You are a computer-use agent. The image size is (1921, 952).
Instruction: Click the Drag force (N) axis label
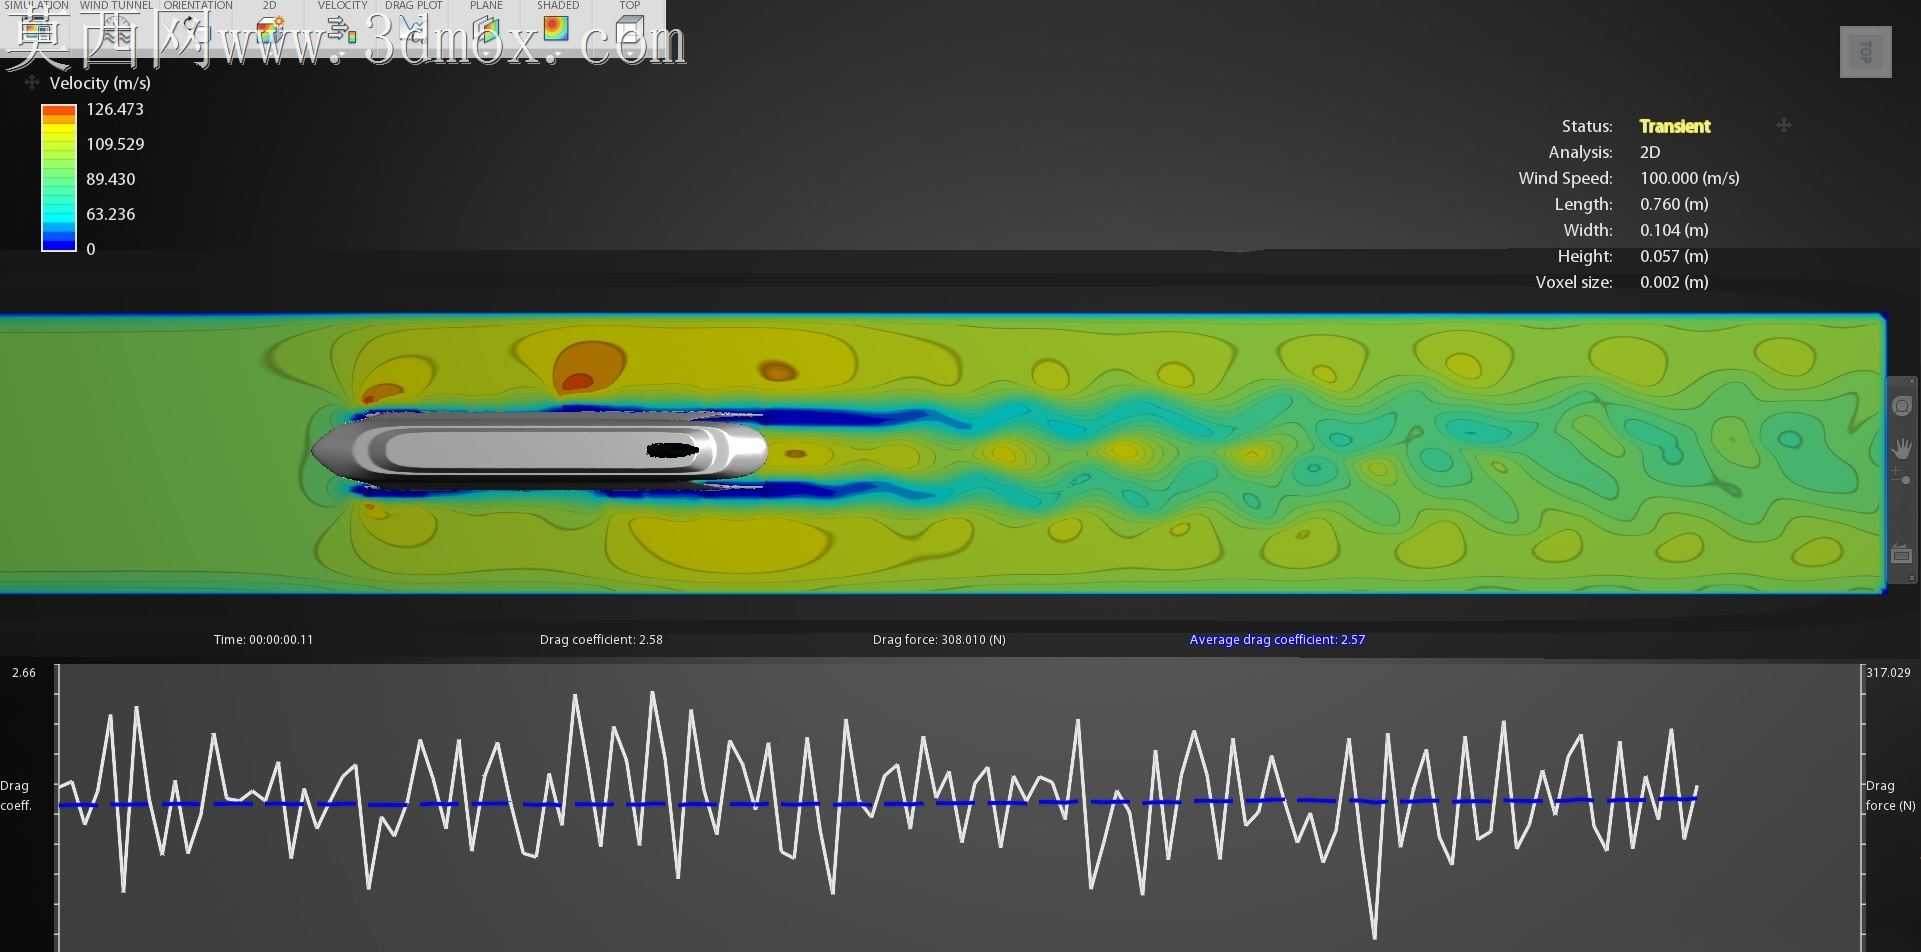point(1890,795)
